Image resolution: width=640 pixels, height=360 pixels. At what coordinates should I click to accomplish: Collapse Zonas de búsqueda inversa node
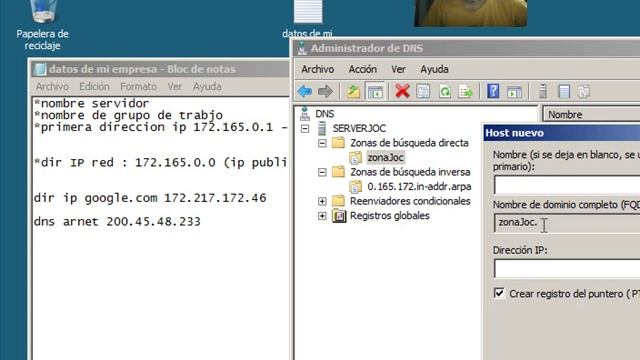tap(322, 172)
